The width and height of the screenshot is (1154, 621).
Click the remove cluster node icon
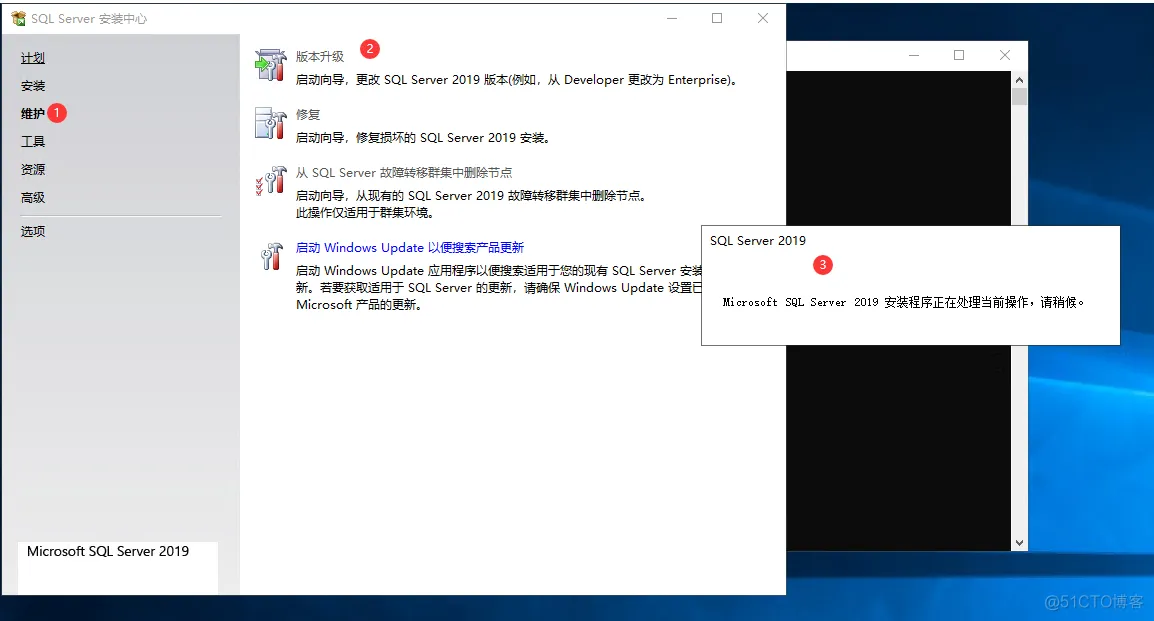coord(270,181)
